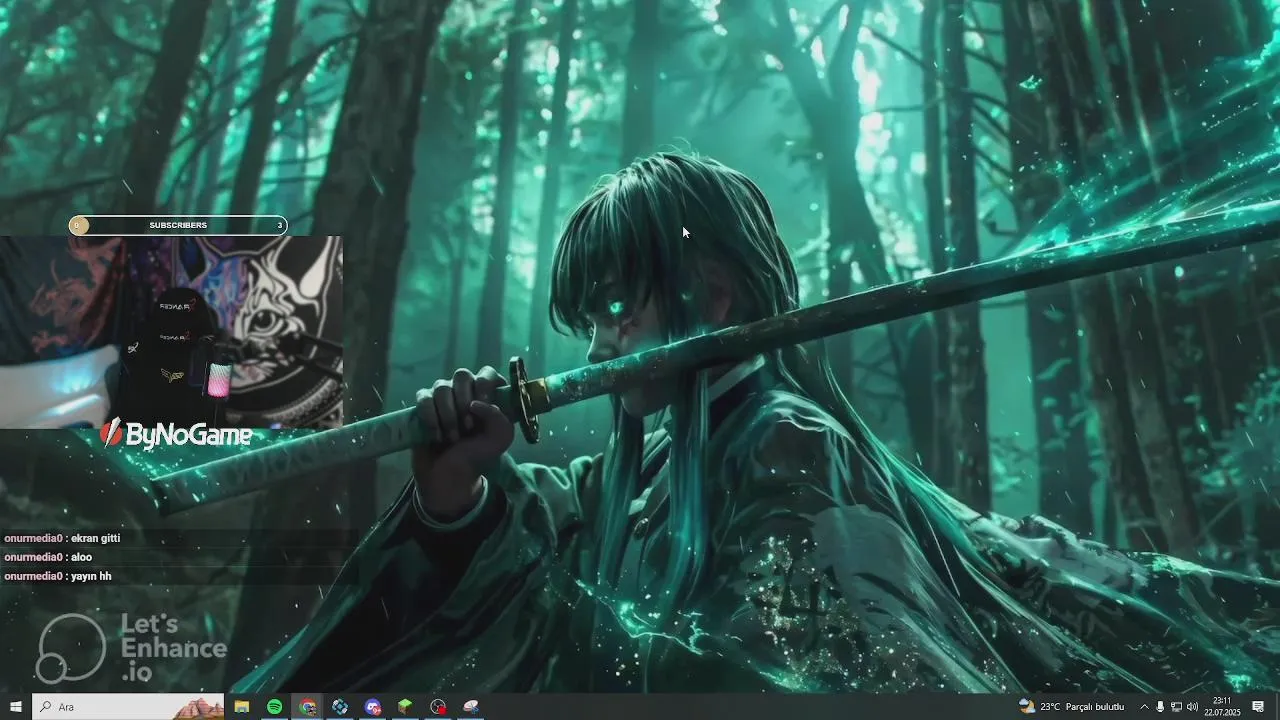Open the Minecraft grass block app

coord(405,707)
